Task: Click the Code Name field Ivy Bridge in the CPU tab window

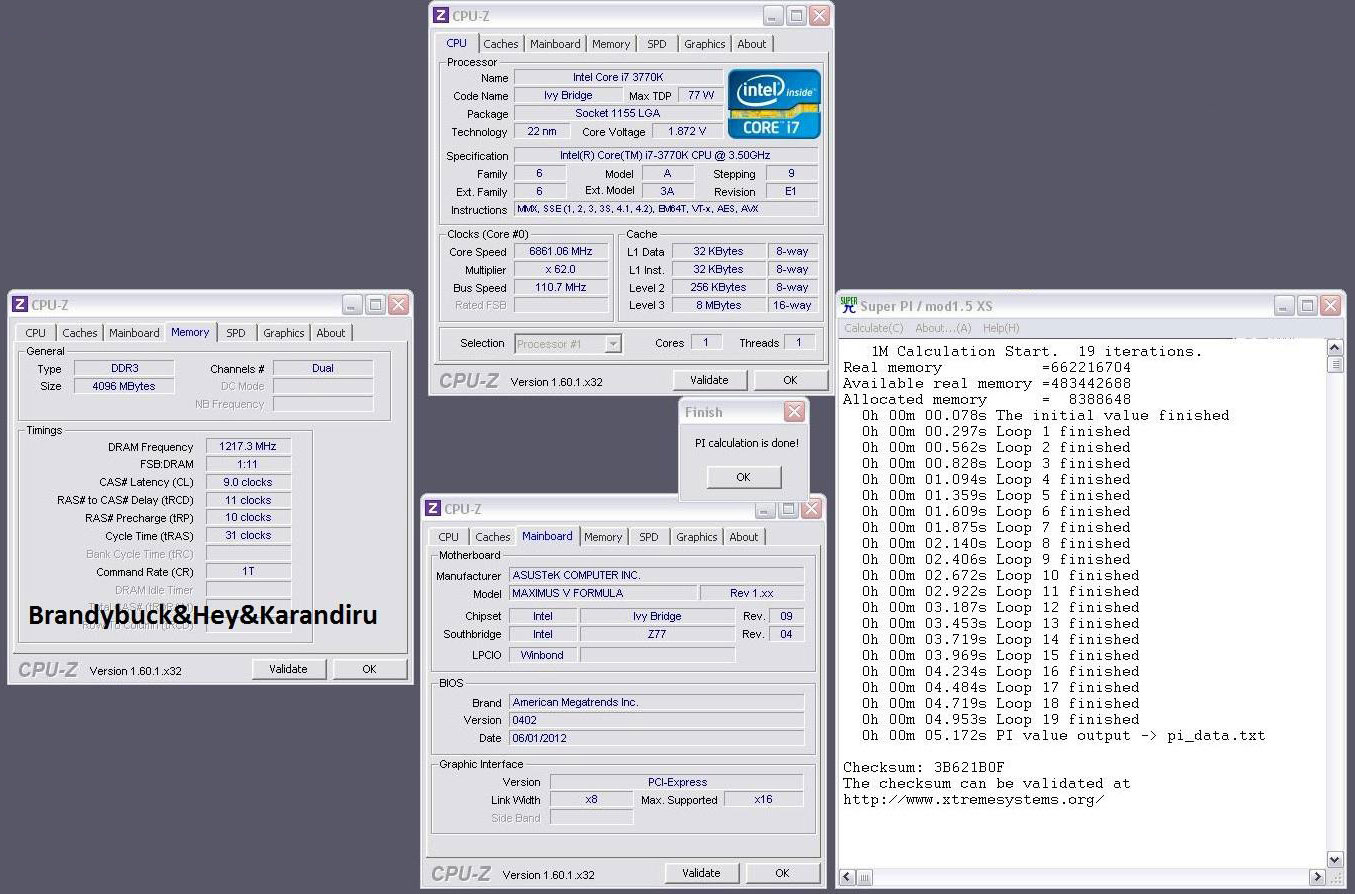Action: click(x=568, y=96)
